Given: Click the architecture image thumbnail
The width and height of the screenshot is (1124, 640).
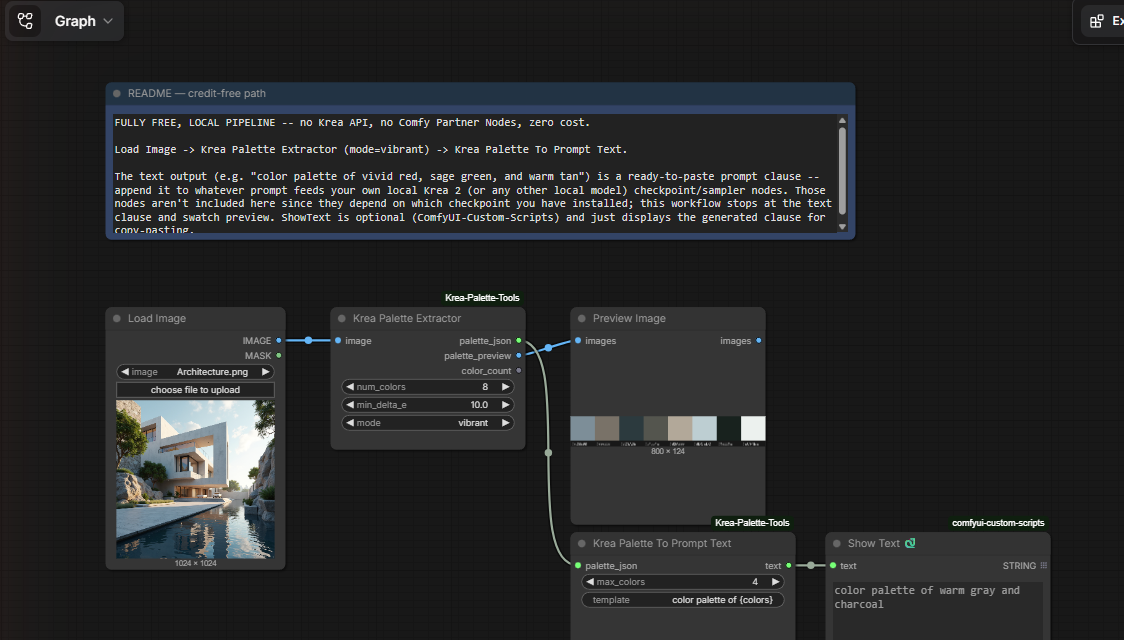Looking at the screenshot, I should [195, 479].
